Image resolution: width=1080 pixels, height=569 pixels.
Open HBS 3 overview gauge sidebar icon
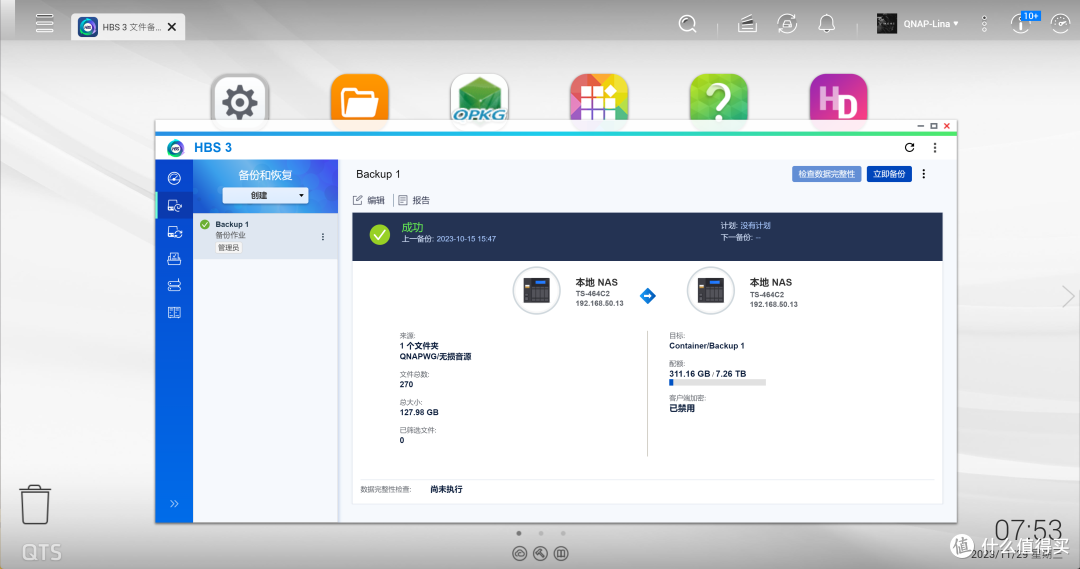point(174,178)
